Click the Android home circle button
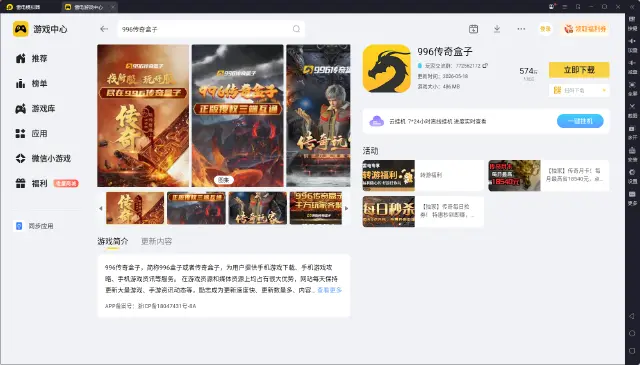The image size is (640, 365). (632, 333)
